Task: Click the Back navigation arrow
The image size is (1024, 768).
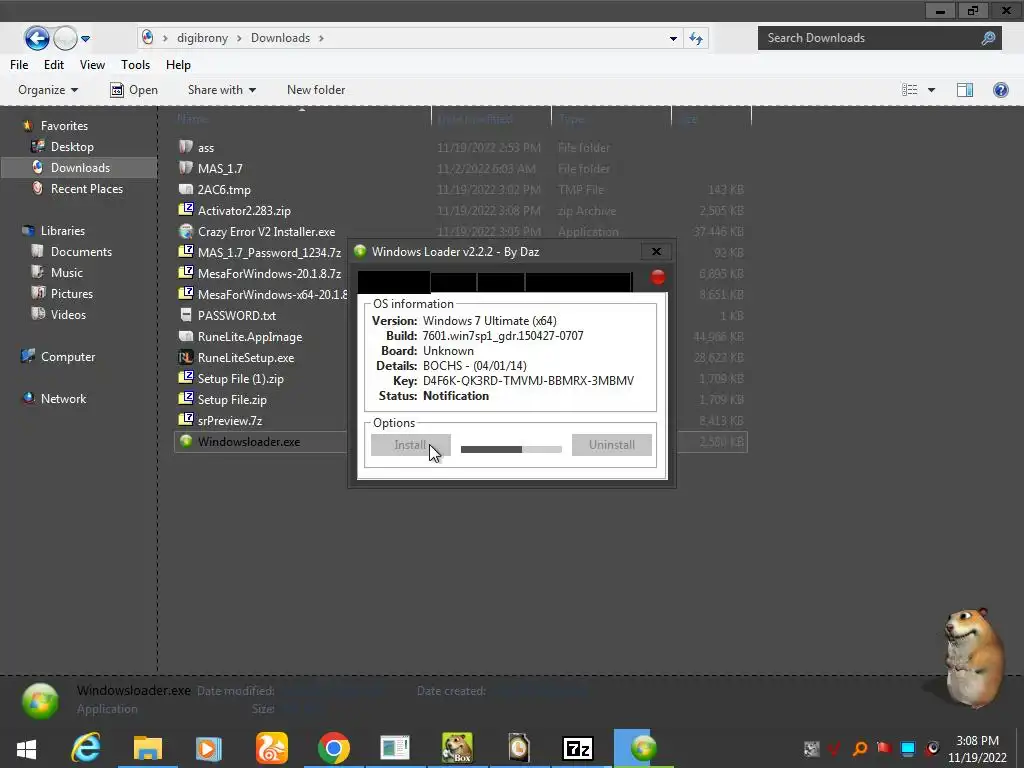Action: pos(37,38)
